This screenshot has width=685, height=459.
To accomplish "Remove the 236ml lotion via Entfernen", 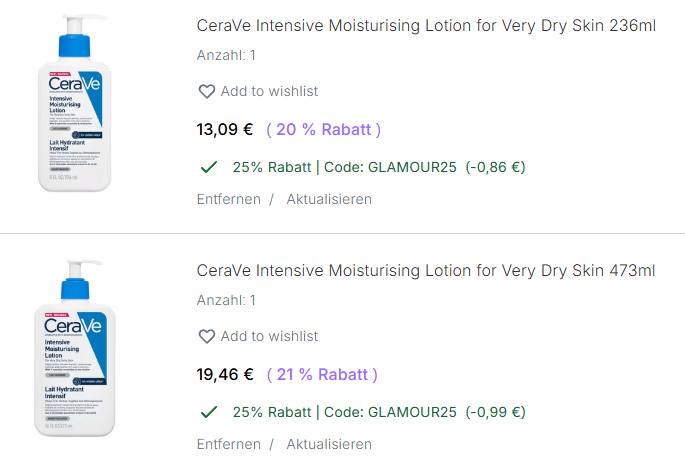I will (228, 199).
